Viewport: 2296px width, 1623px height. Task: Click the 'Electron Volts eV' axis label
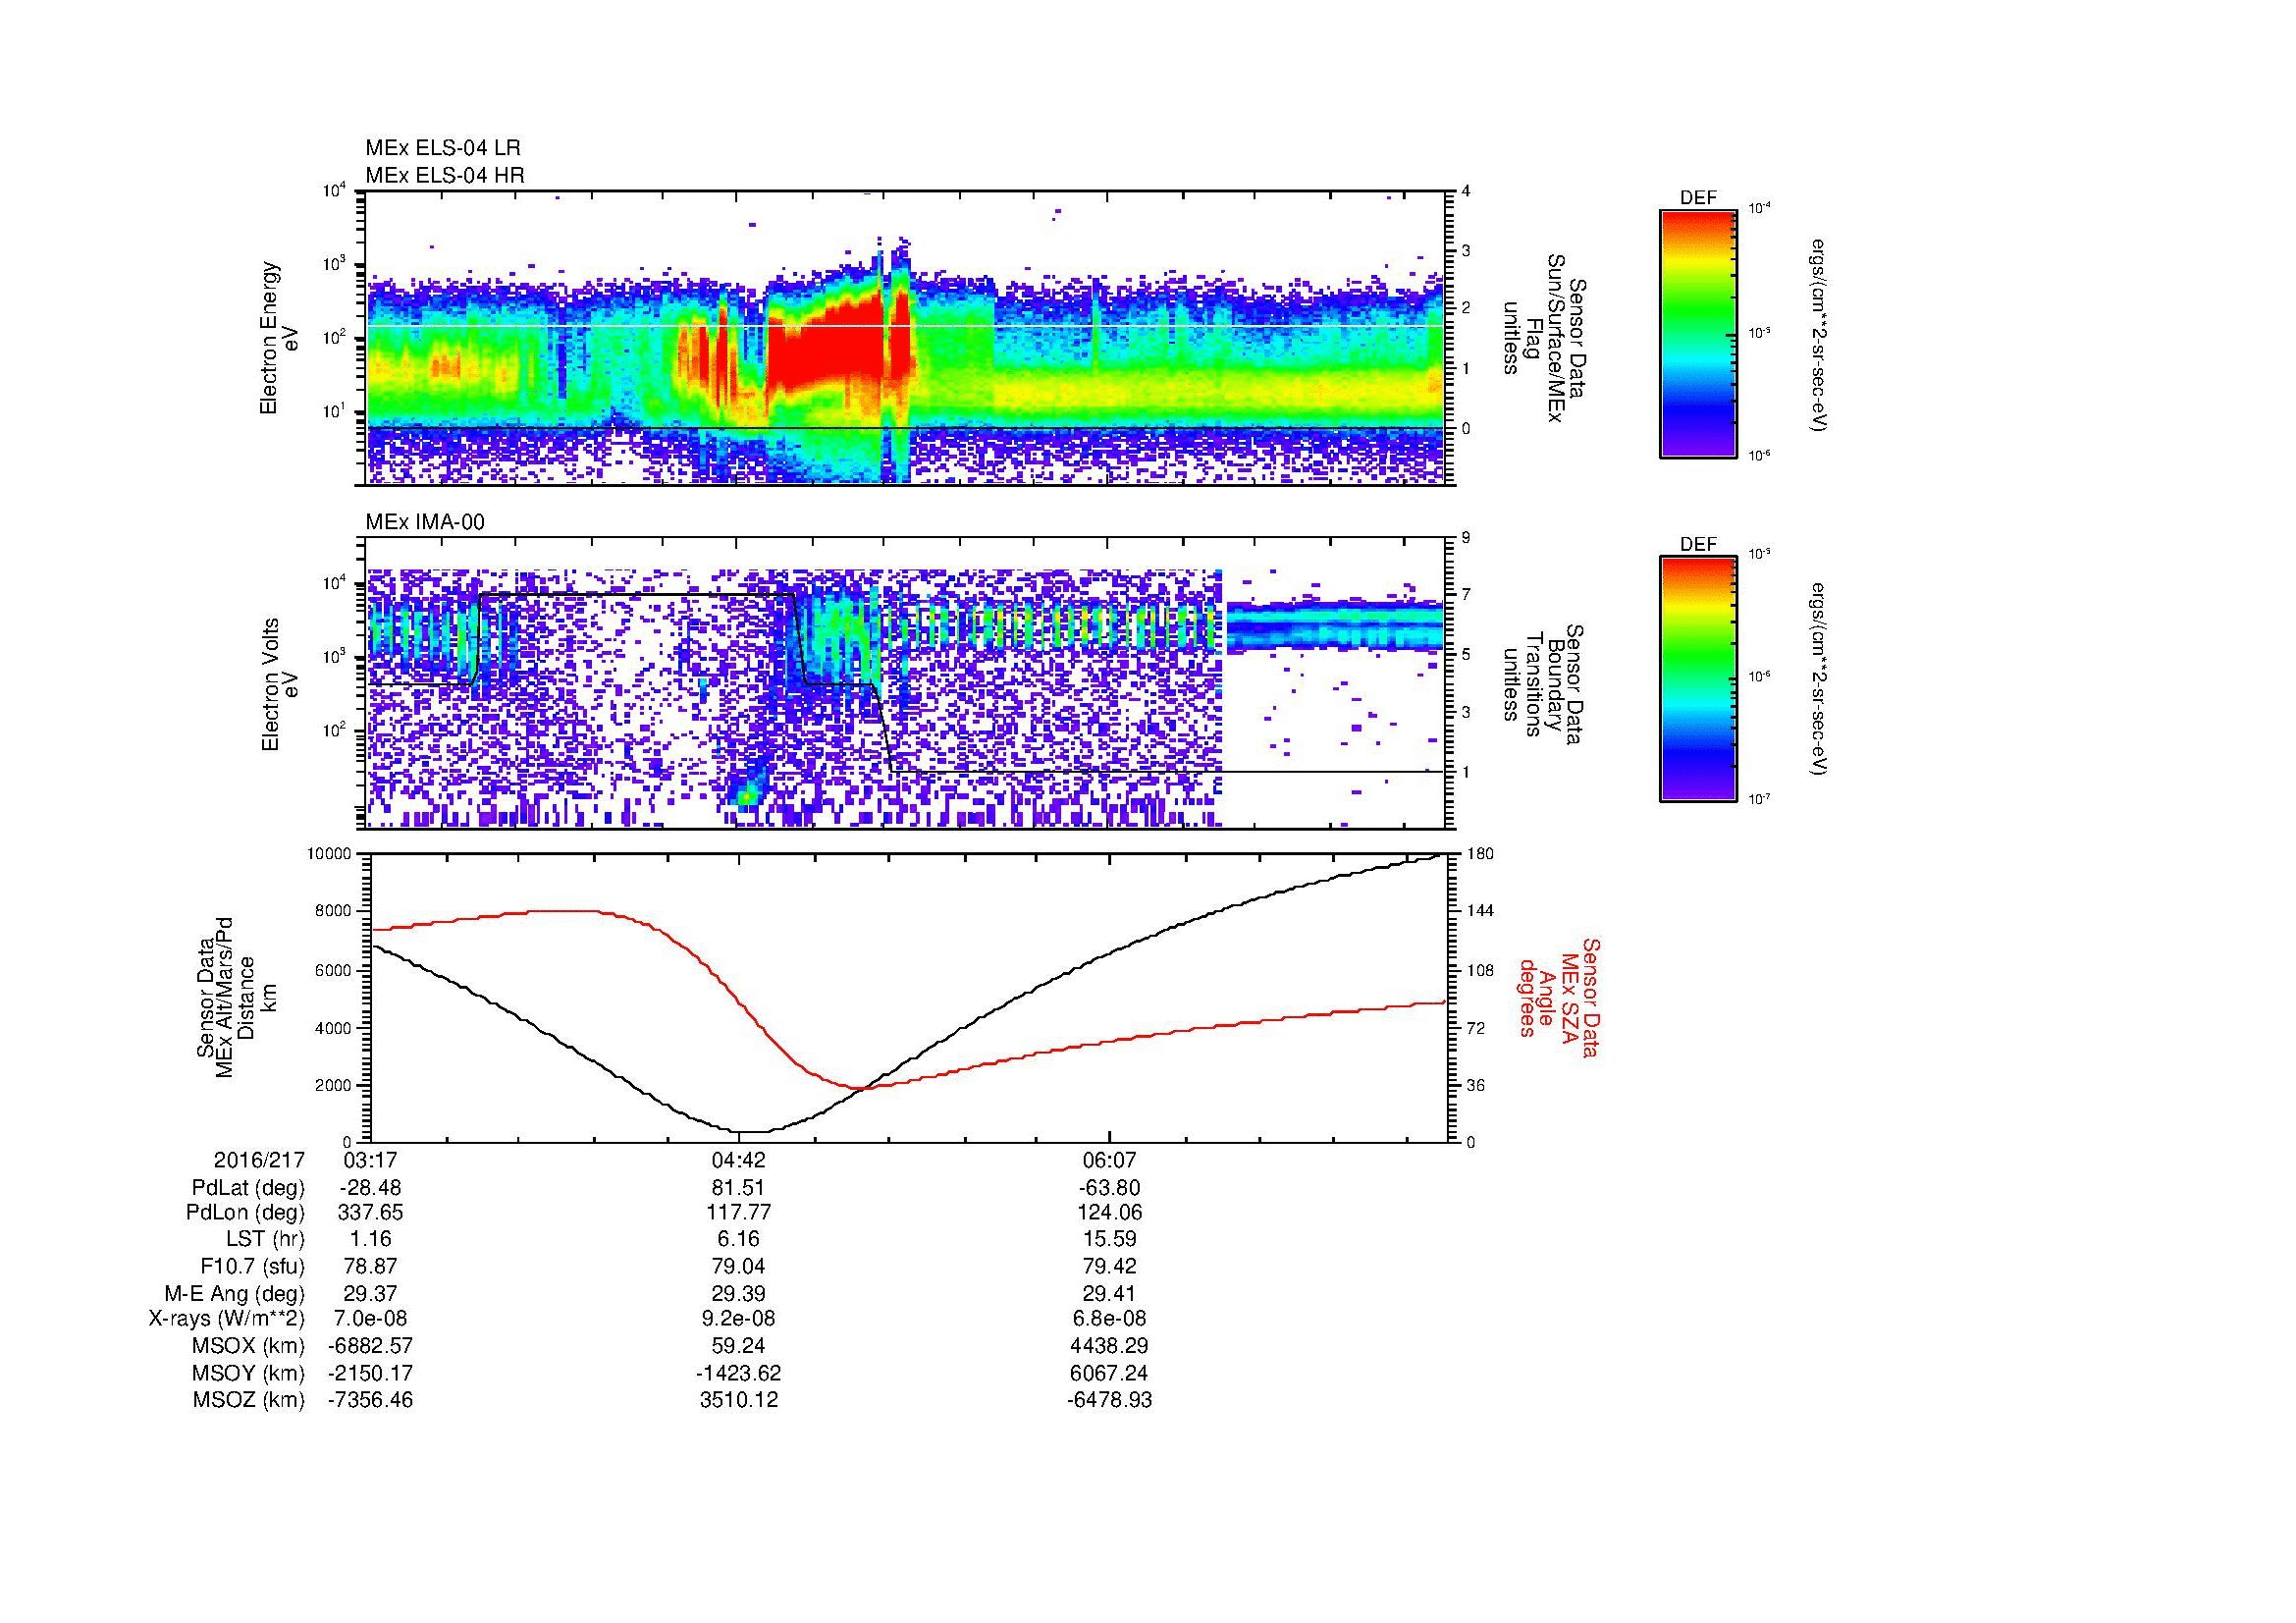pyautogui.click(x=279, y=684)
